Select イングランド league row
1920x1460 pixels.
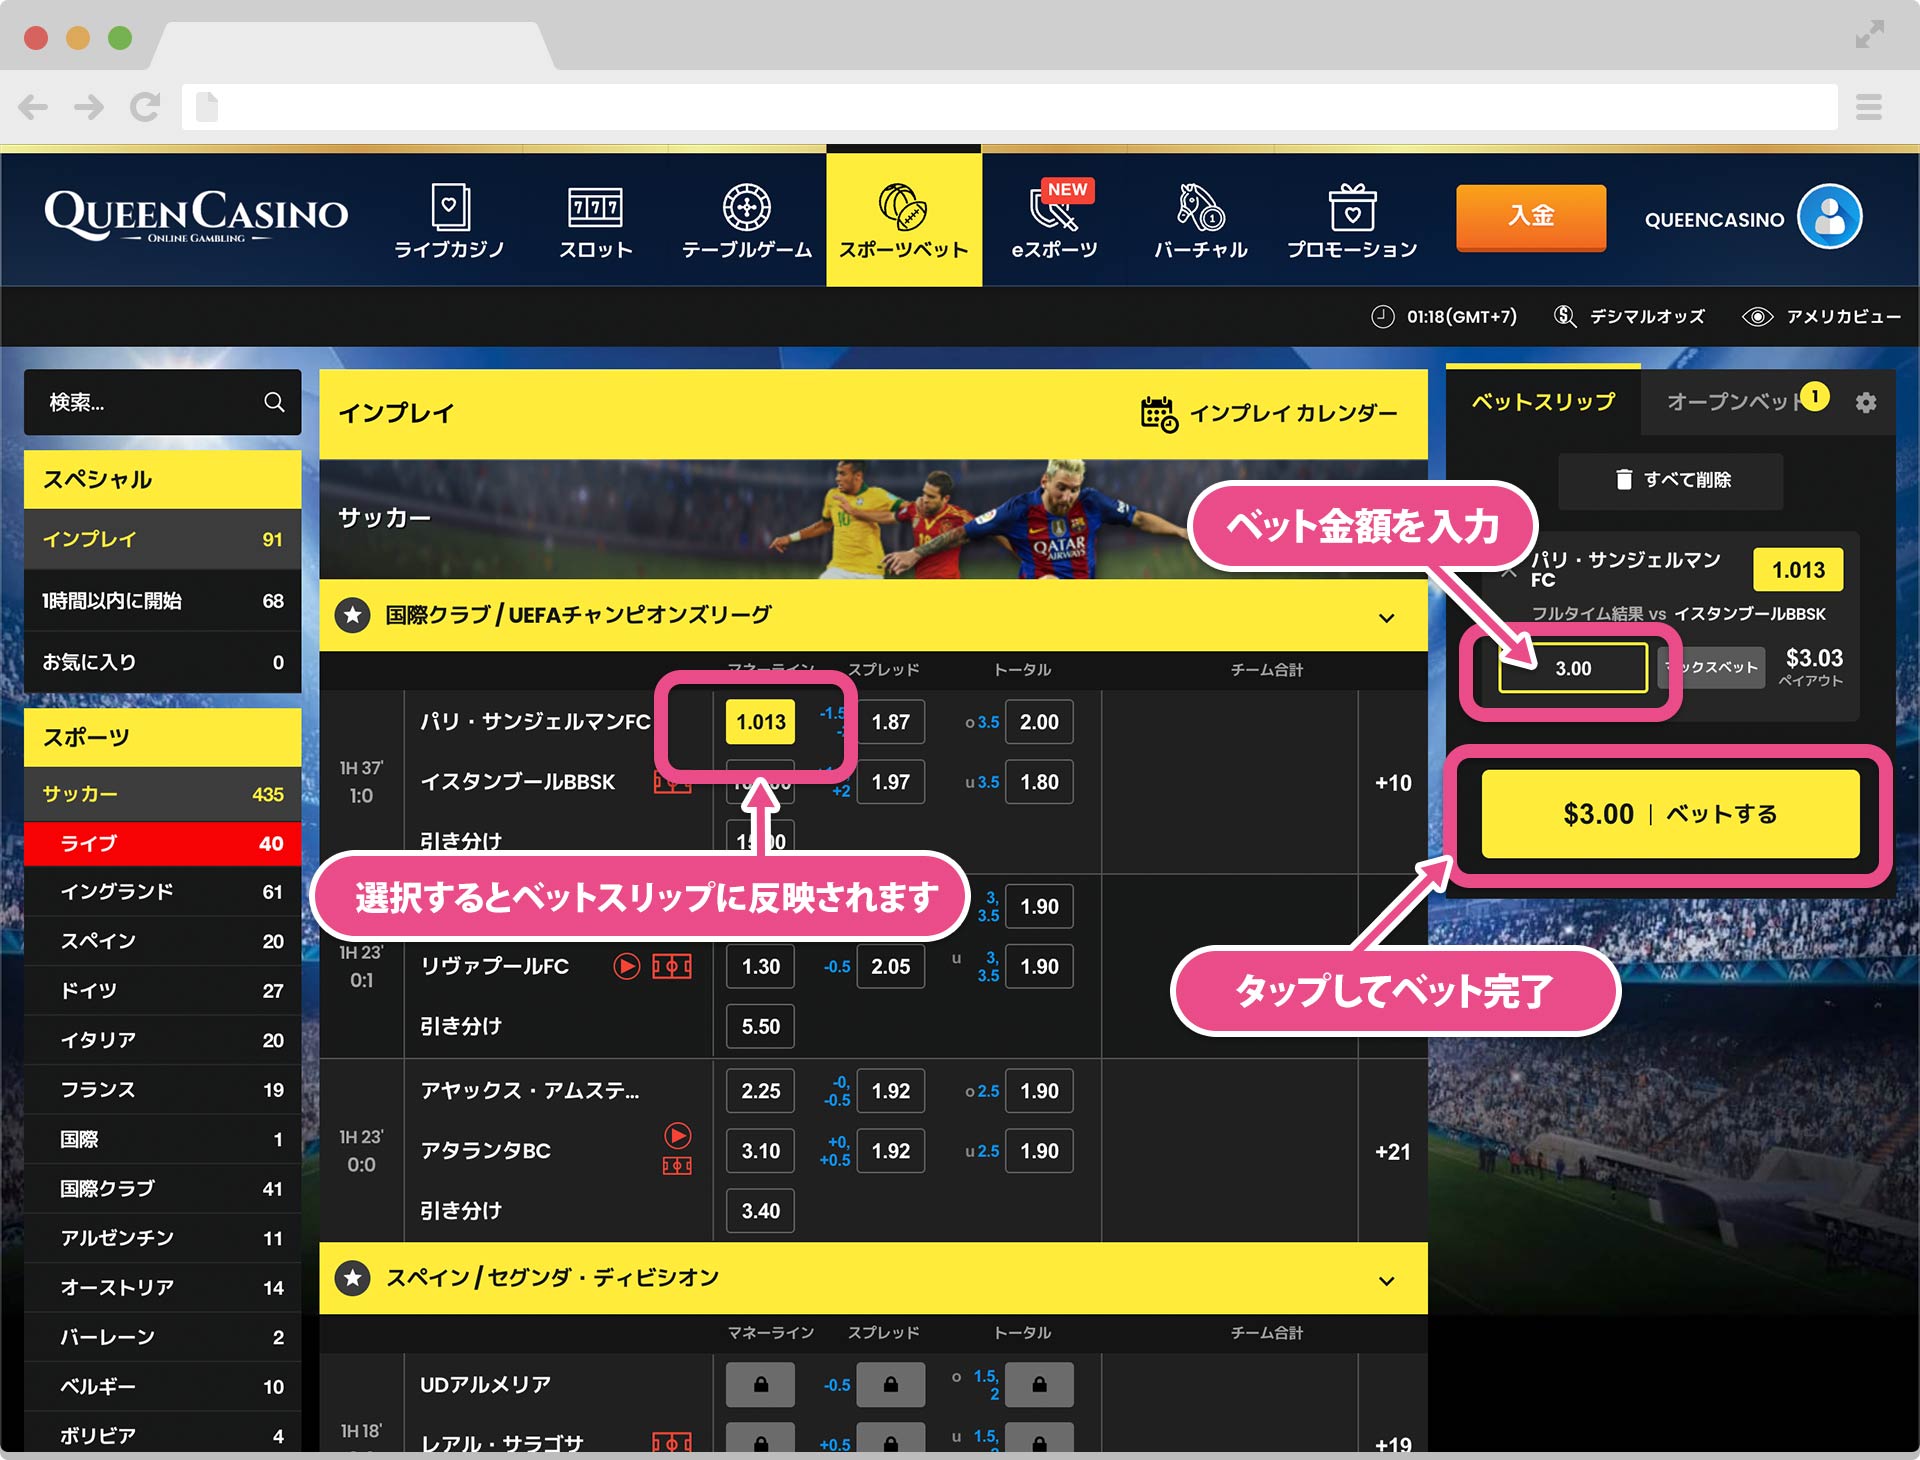tap(162, 892)
